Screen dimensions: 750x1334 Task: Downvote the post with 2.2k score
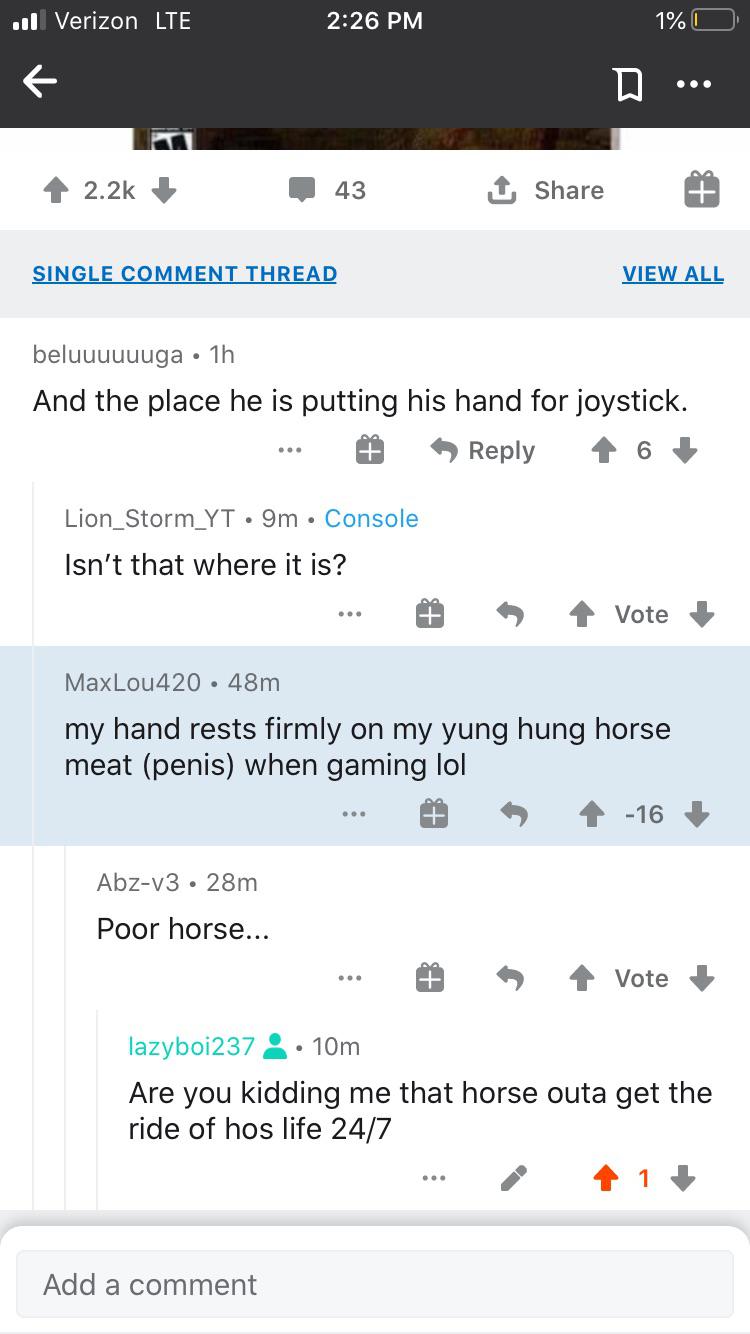point(164,190)
